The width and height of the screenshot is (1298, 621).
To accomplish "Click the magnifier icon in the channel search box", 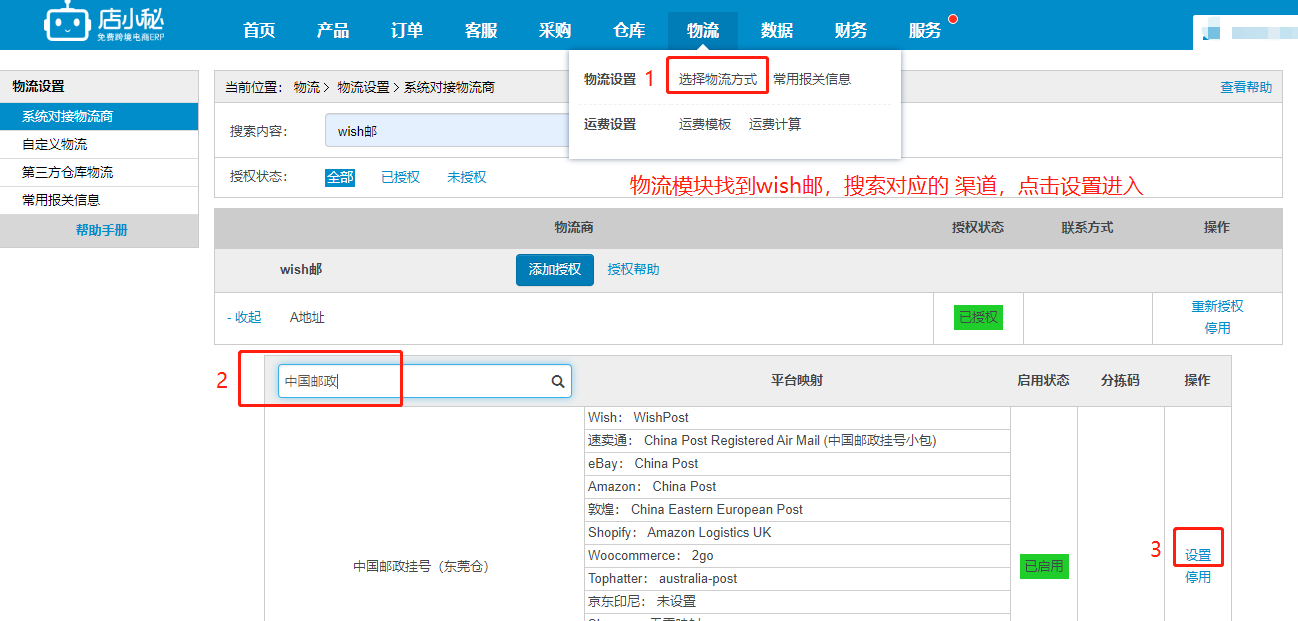I will (558, 381).
